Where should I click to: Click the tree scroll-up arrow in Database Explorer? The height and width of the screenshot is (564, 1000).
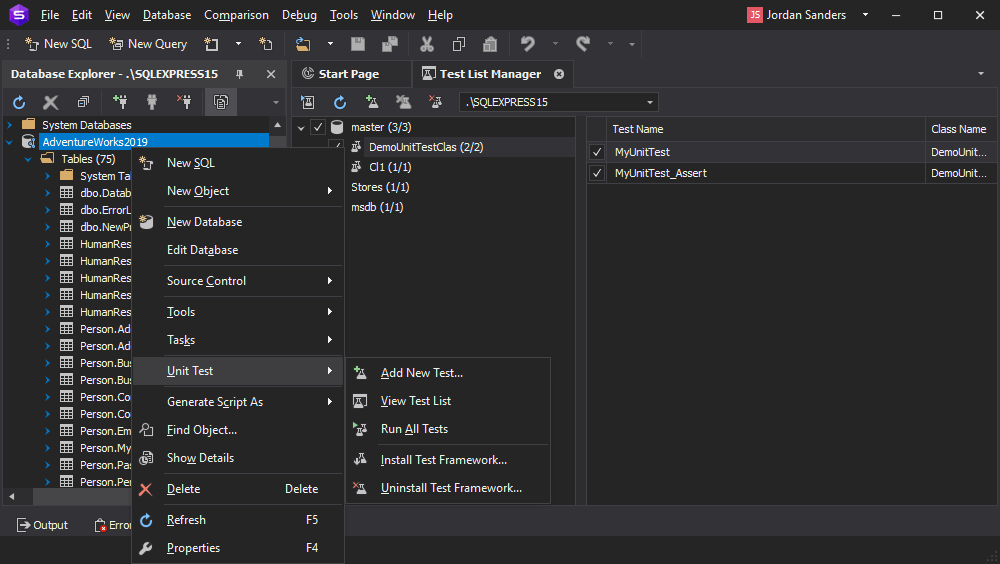coord(277,125)
